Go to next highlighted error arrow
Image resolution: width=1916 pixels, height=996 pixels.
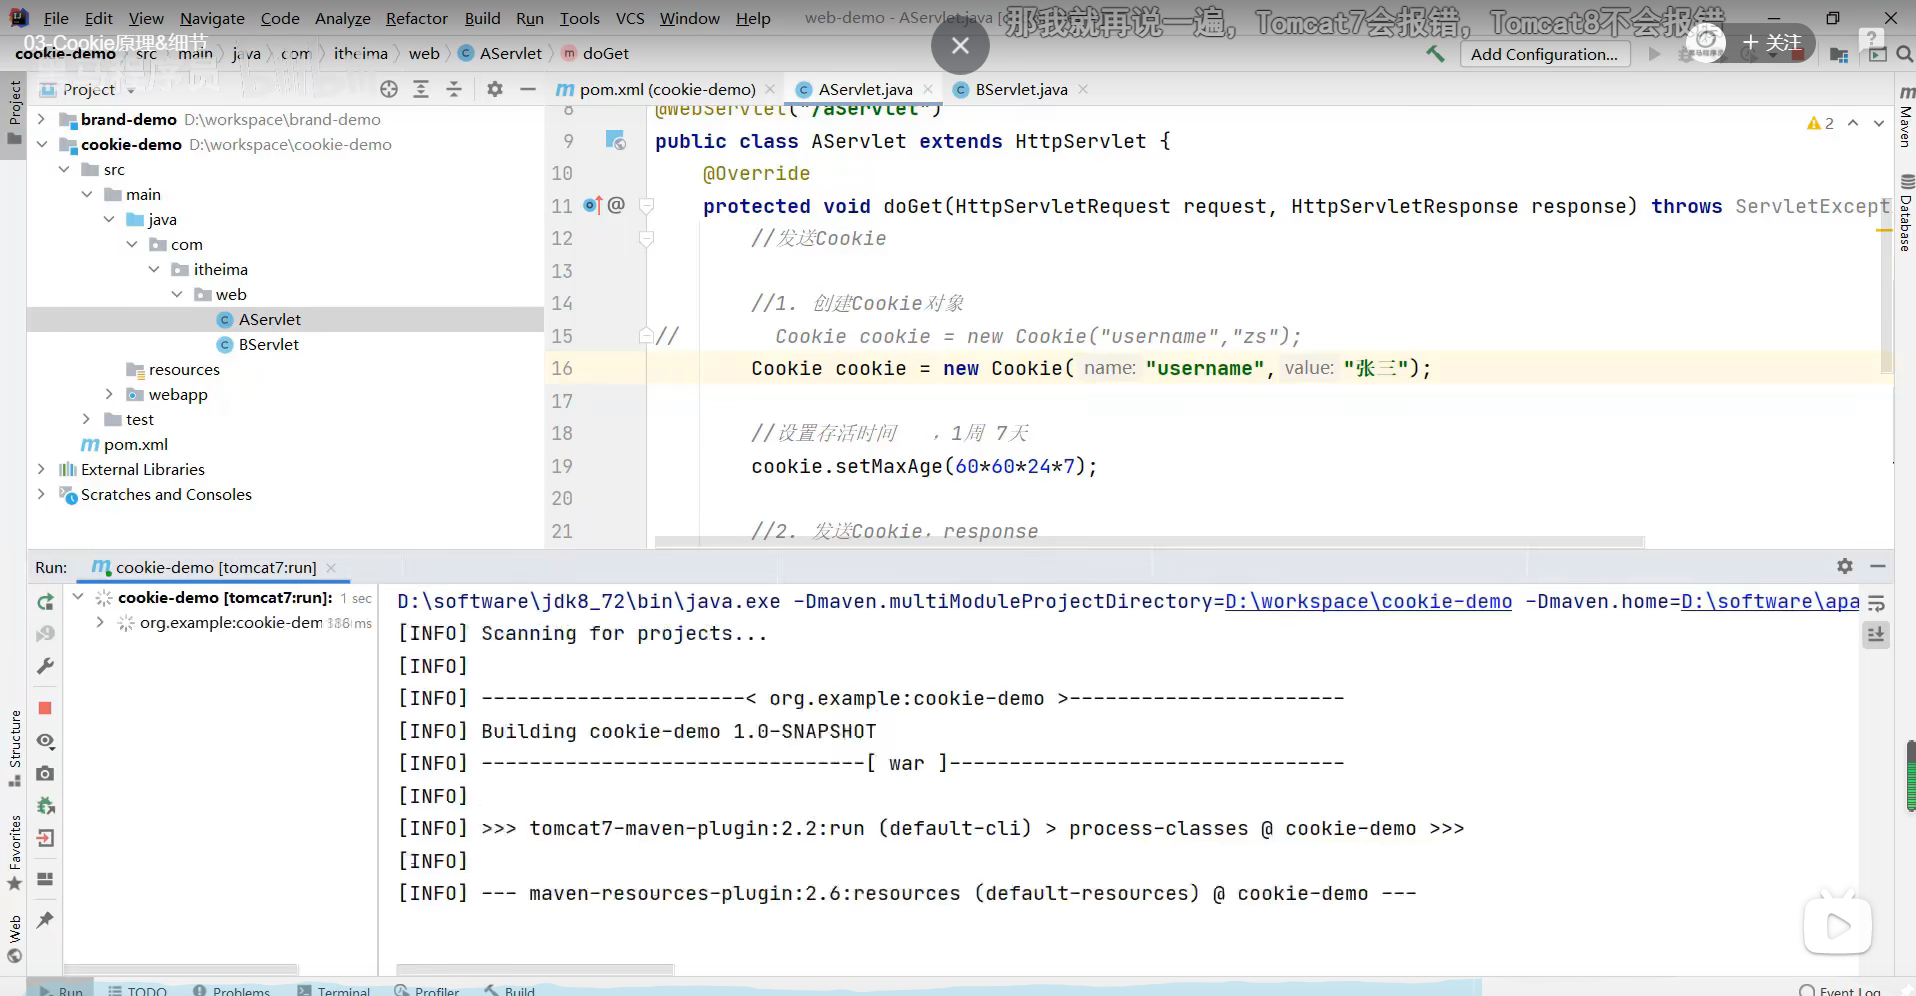pyautogui.click(x=1879, y=123)
